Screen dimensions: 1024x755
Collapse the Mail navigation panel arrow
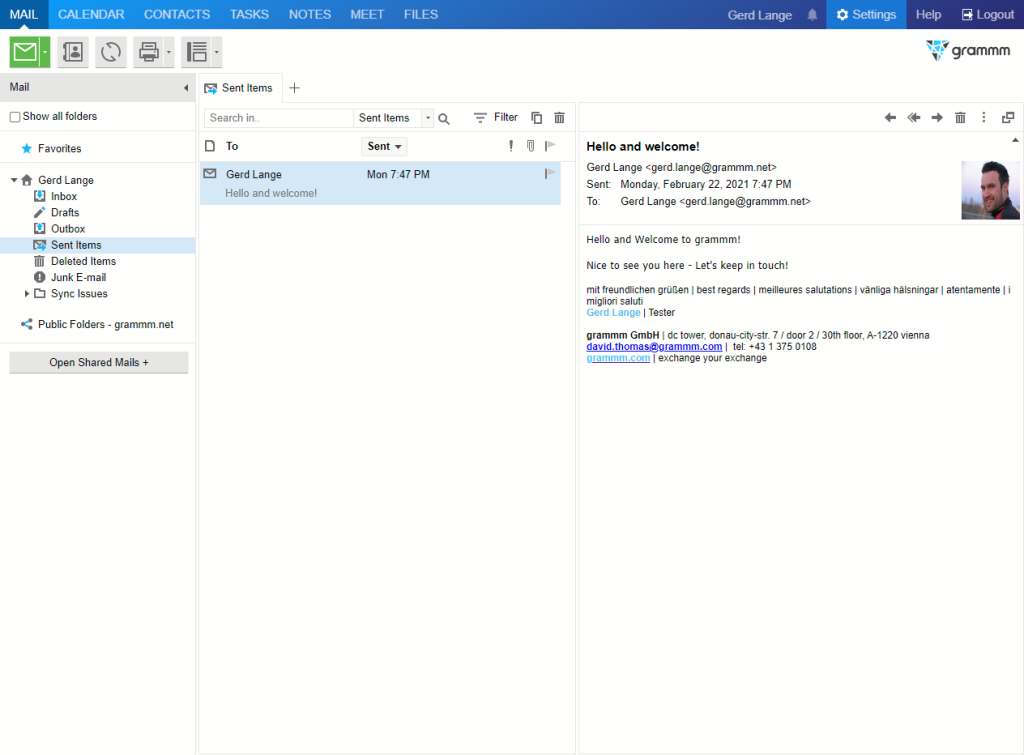coord(185,88)
